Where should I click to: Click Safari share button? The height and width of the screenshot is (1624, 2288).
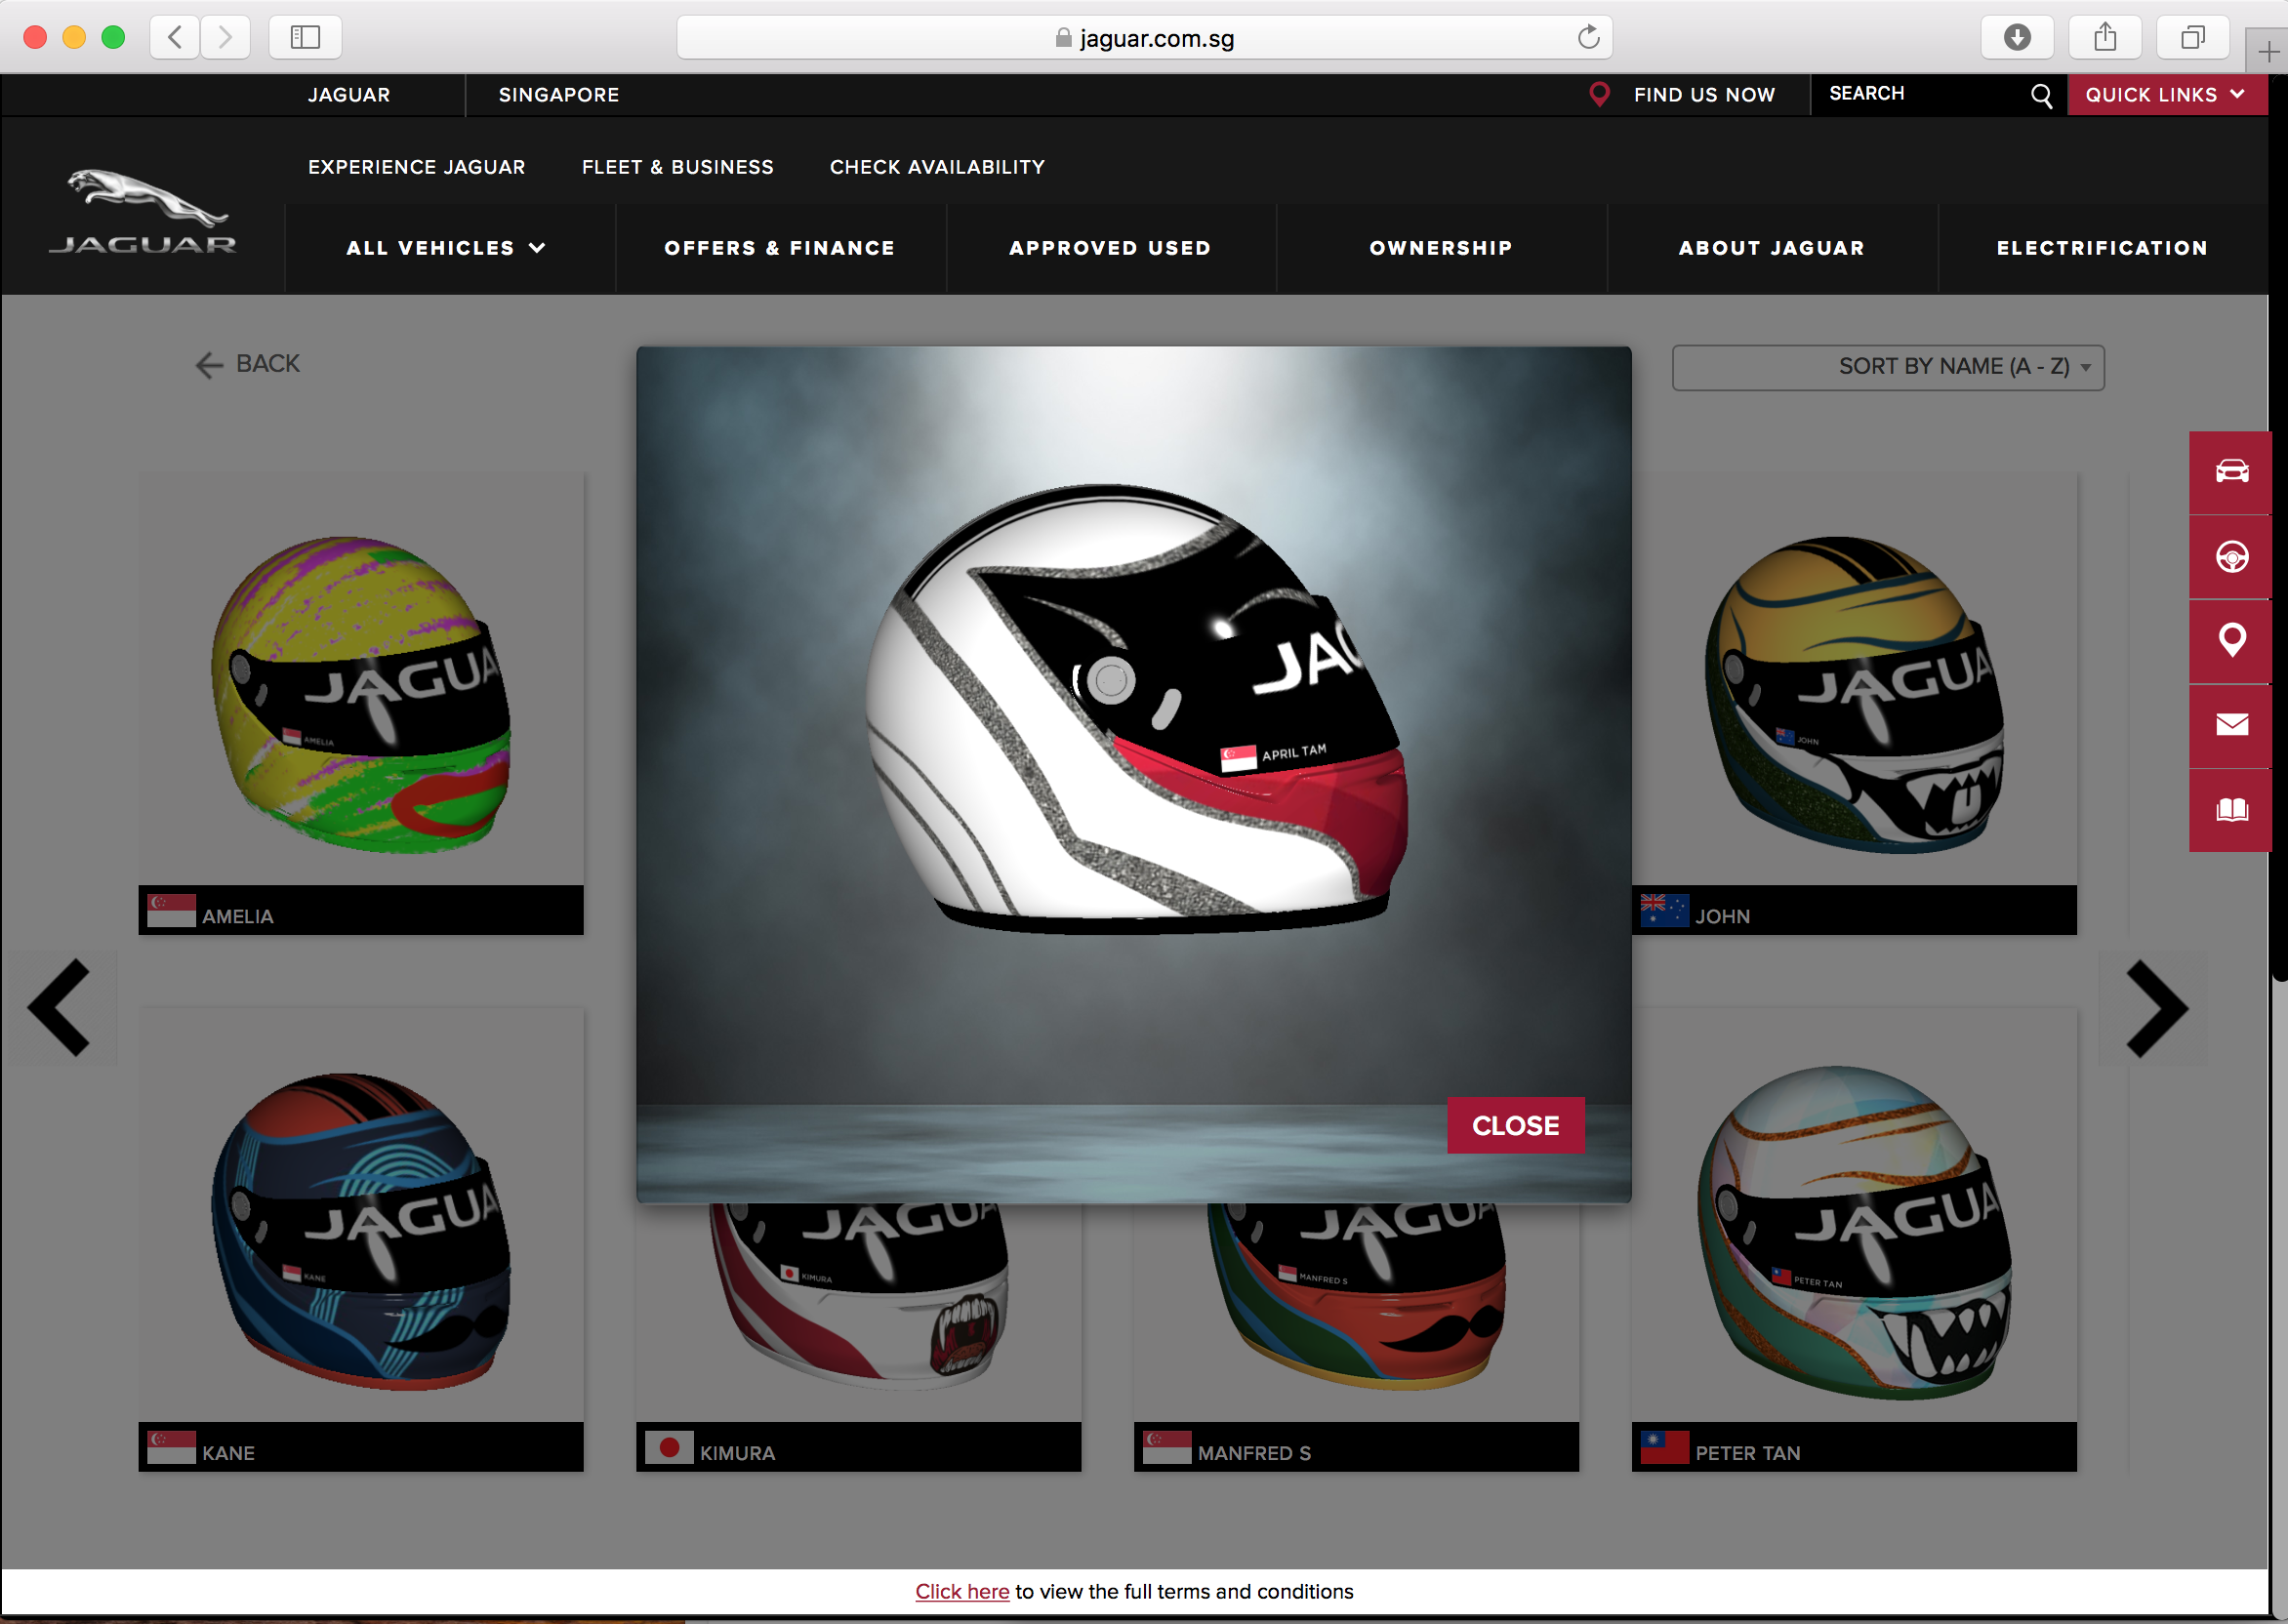[2105, 38]
